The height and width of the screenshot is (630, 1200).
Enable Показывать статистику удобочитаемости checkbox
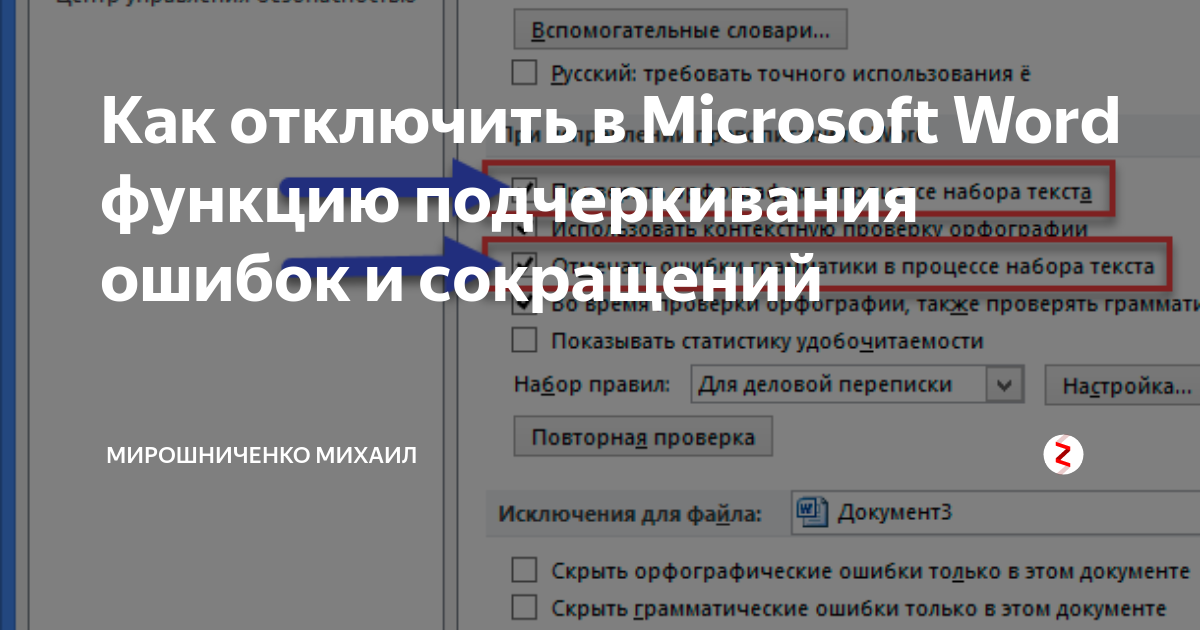524,341
